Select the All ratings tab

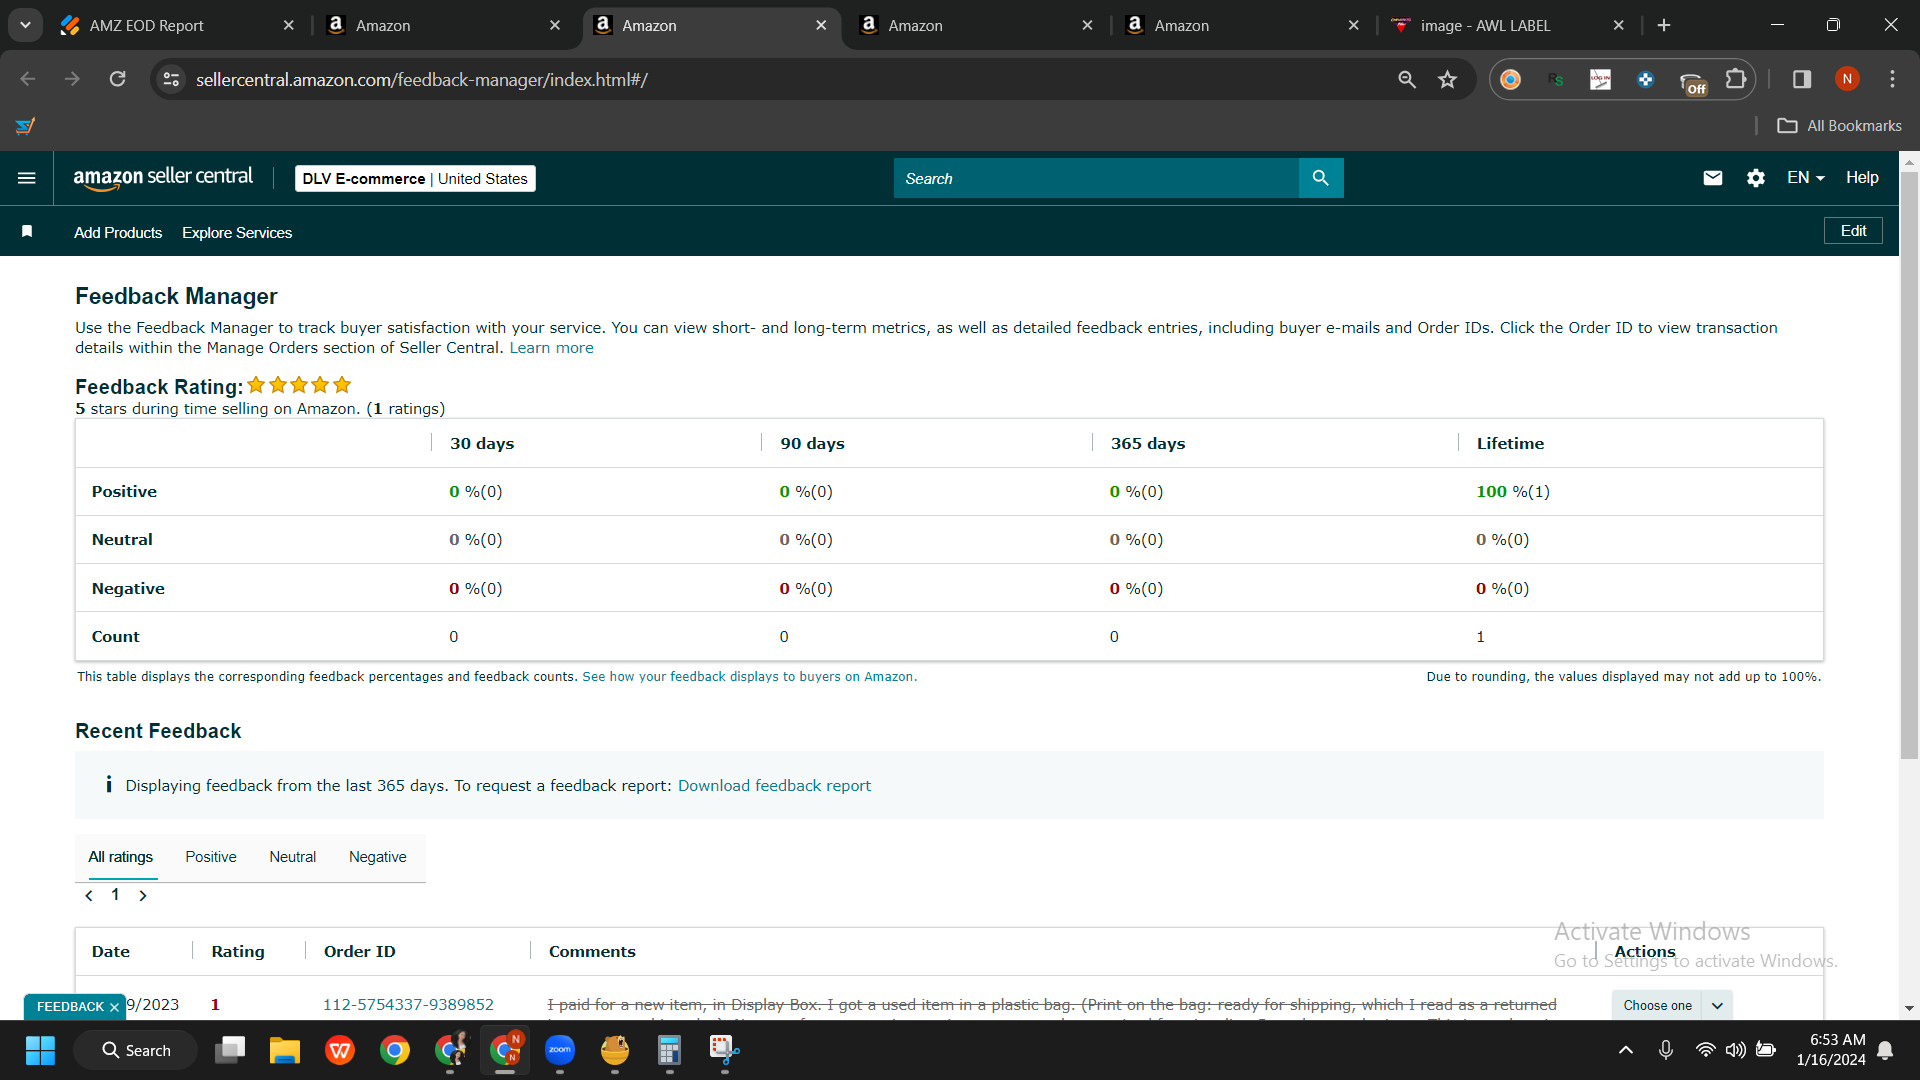click(121, 857)
